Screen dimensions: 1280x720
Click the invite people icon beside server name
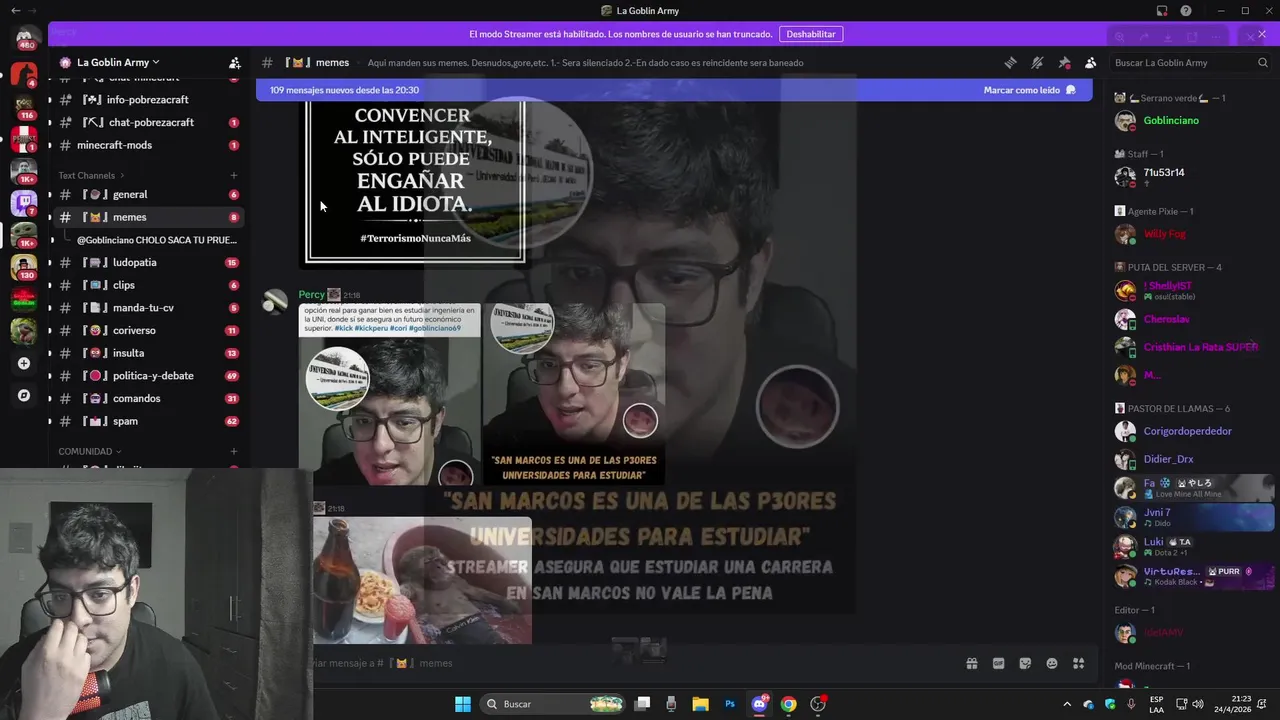(234, 62)
